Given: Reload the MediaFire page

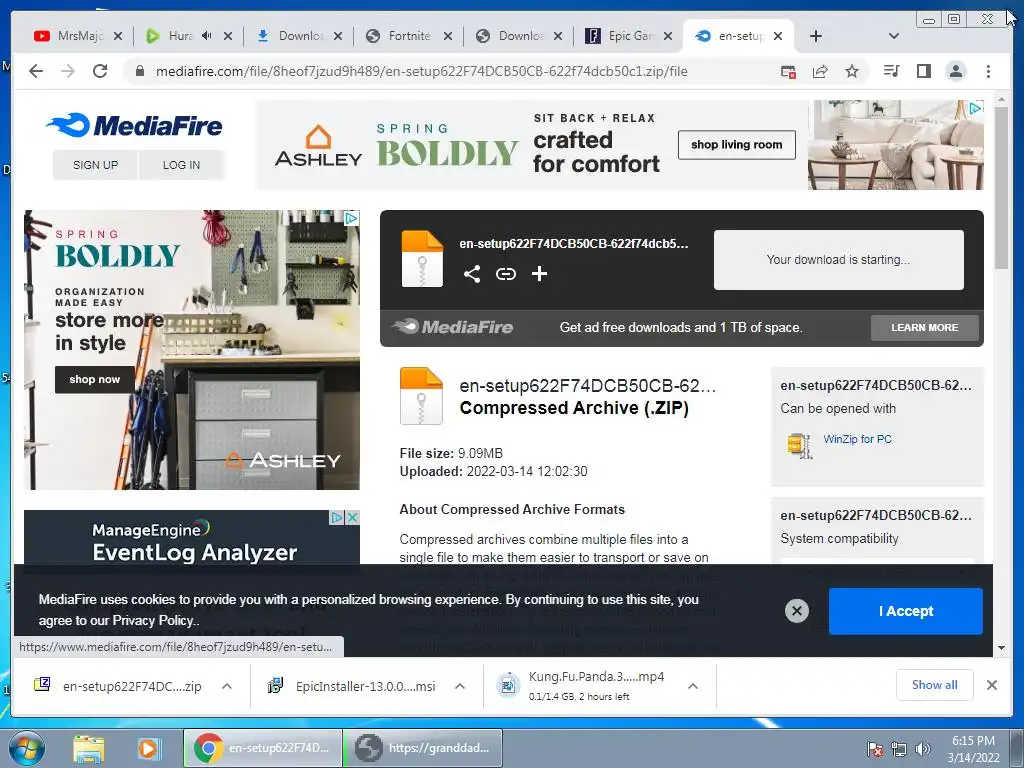Looking at the screenshot, I should 100,71.
